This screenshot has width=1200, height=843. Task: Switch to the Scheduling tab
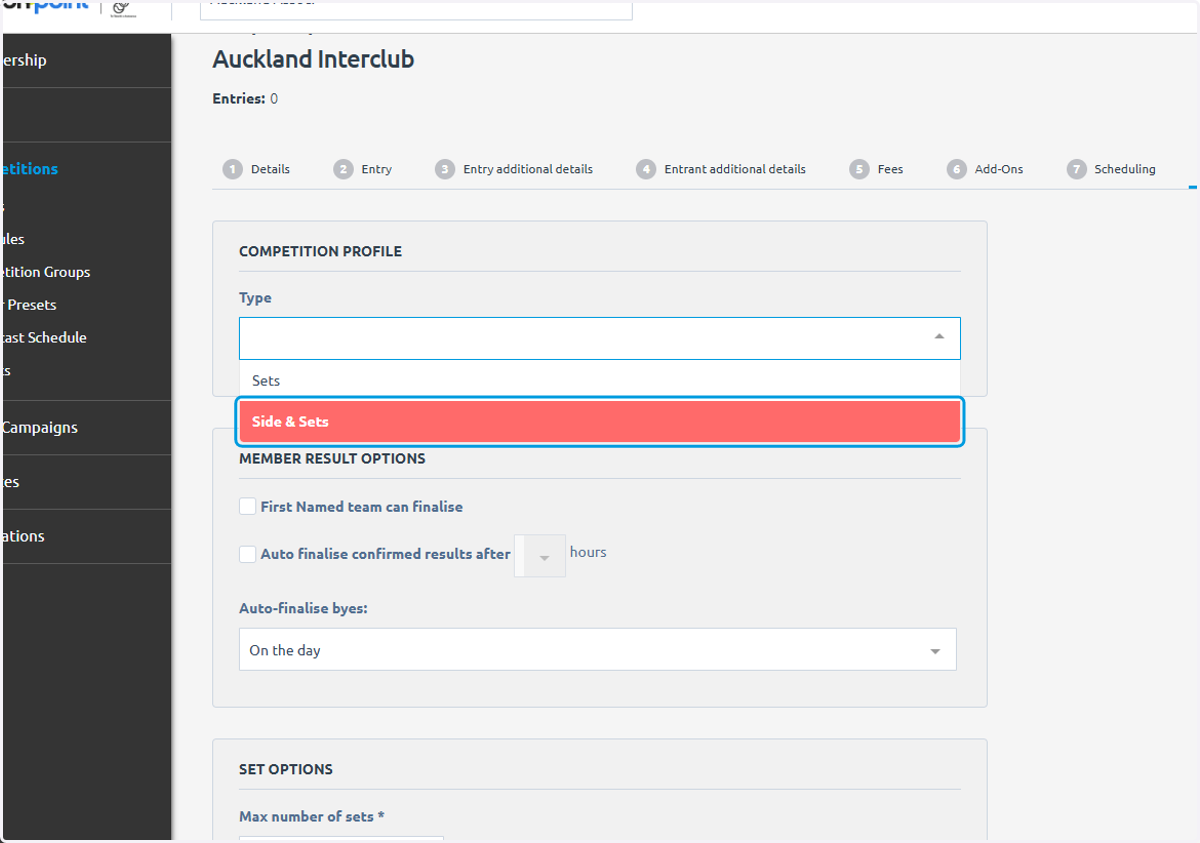click(1124, 169)
